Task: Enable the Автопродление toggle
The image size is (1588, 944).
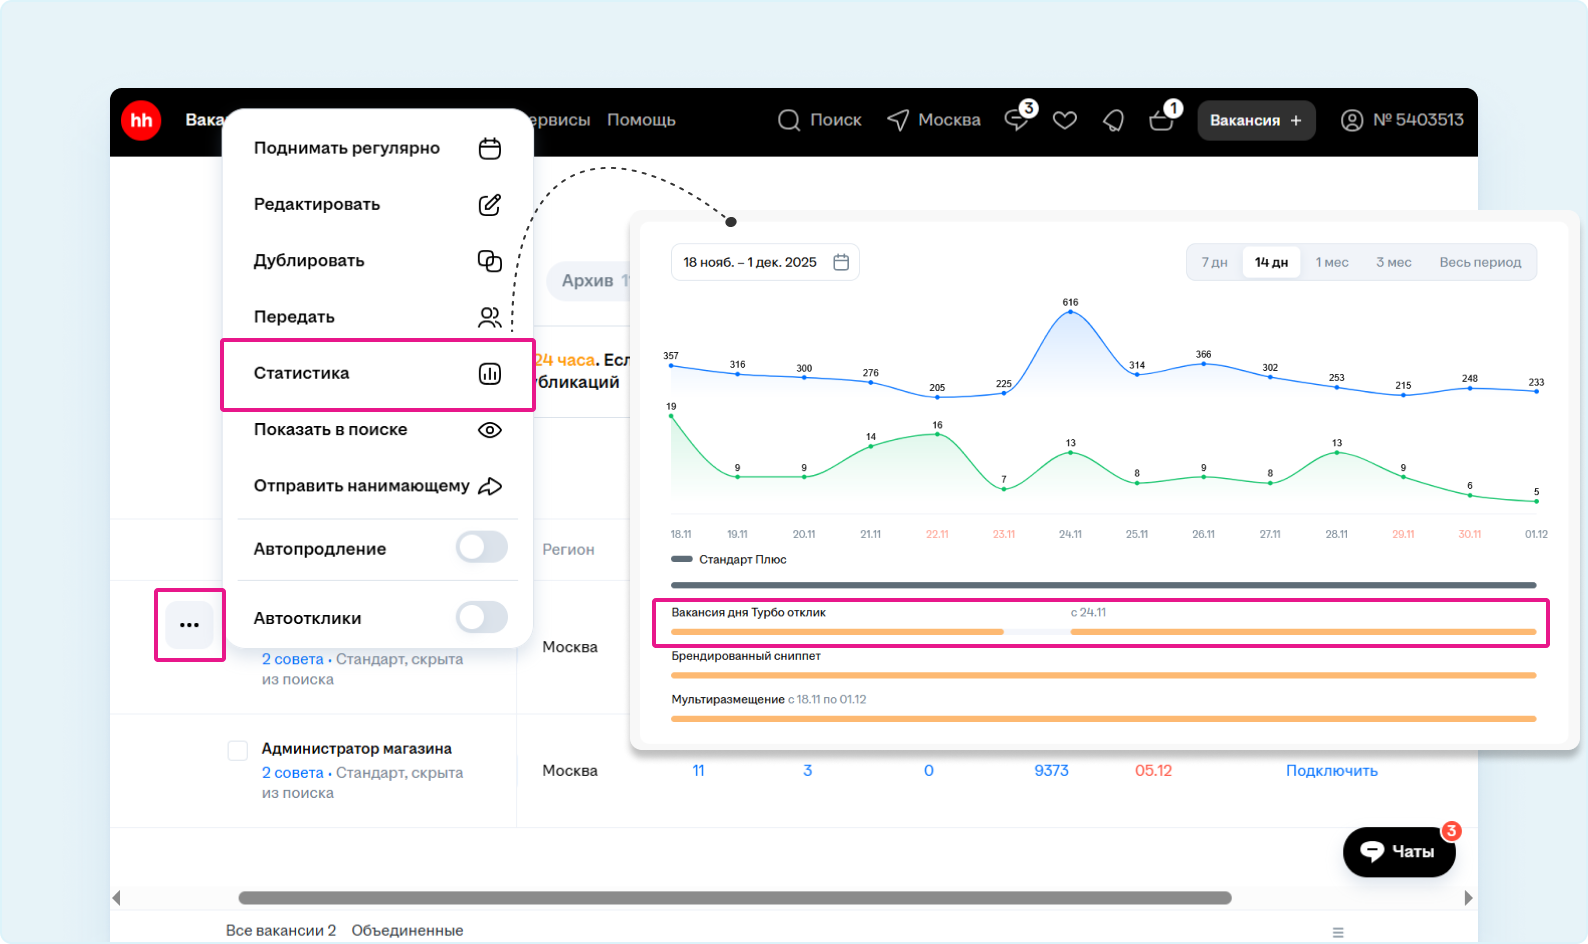Action: [482, 548]
